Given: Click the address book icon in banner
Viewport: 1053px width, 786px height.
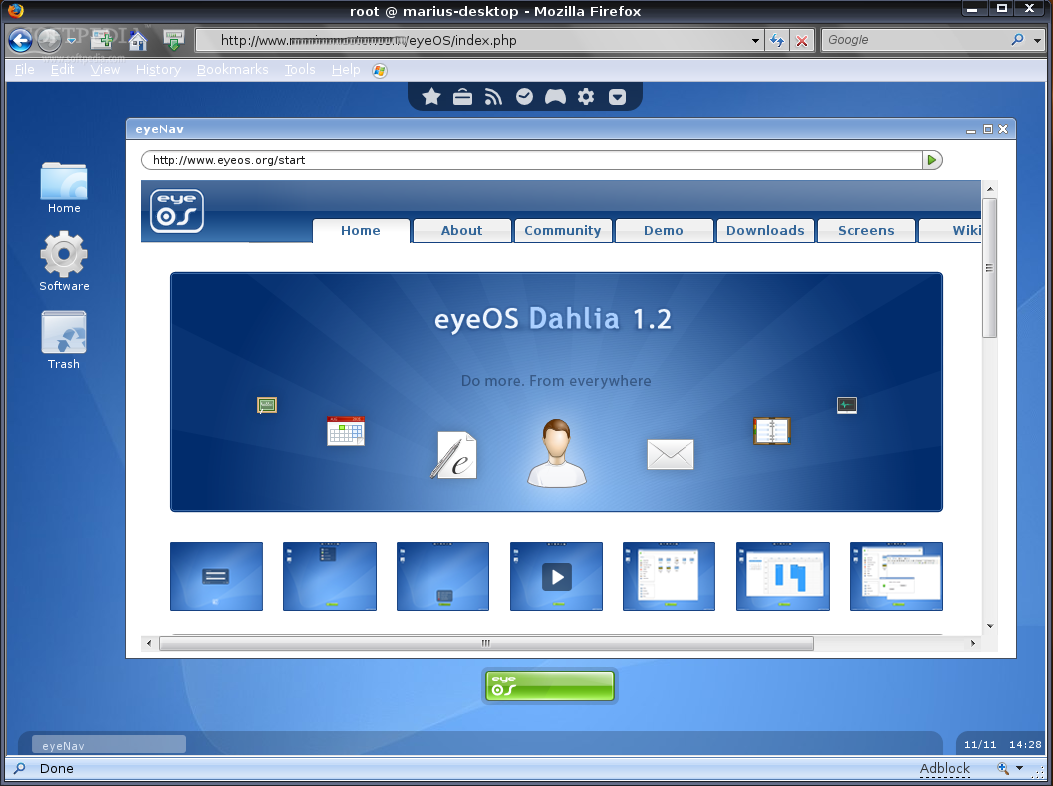Looking at the screenshot, I should (x=772, y=431).
